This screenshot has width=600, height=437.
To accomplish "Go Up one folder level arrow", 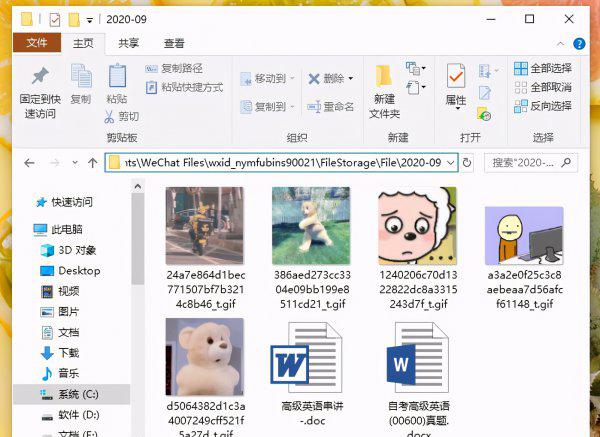I will tap(92, 163).
